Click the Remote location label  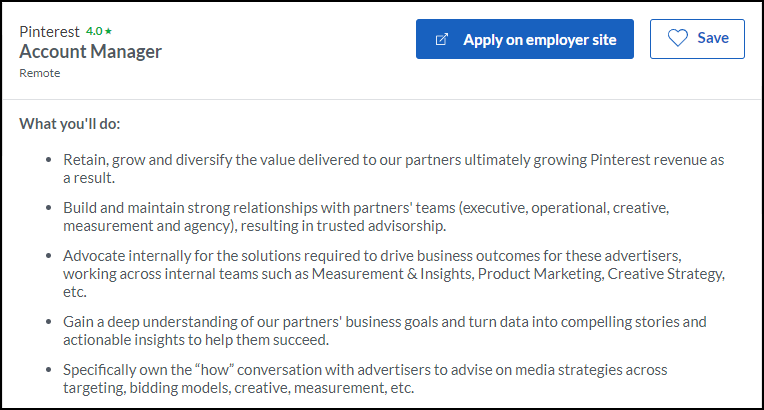coord(40,73)
